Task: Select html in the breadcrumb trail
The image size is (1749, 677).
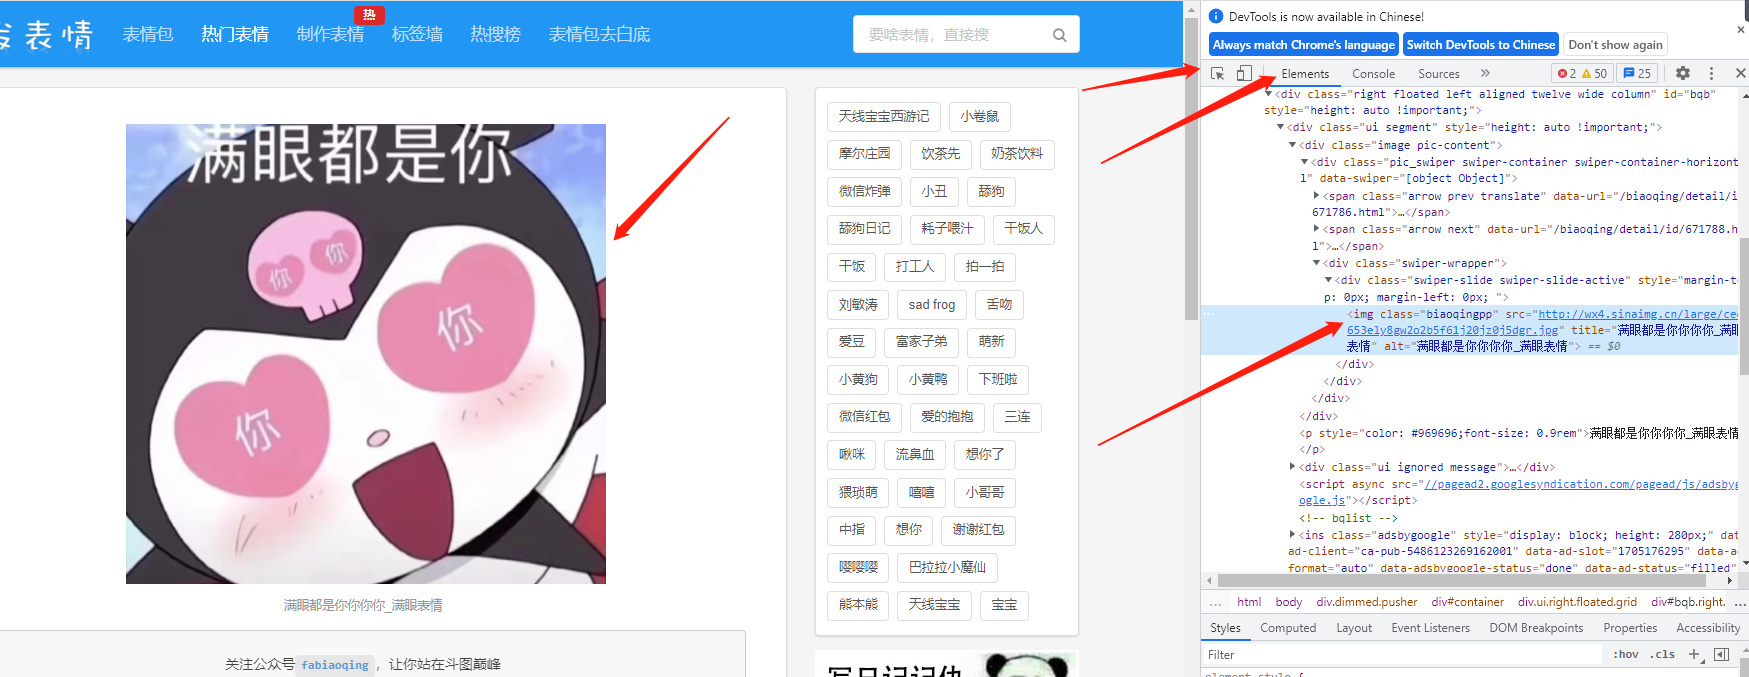Action: [x=1249, y=602]
